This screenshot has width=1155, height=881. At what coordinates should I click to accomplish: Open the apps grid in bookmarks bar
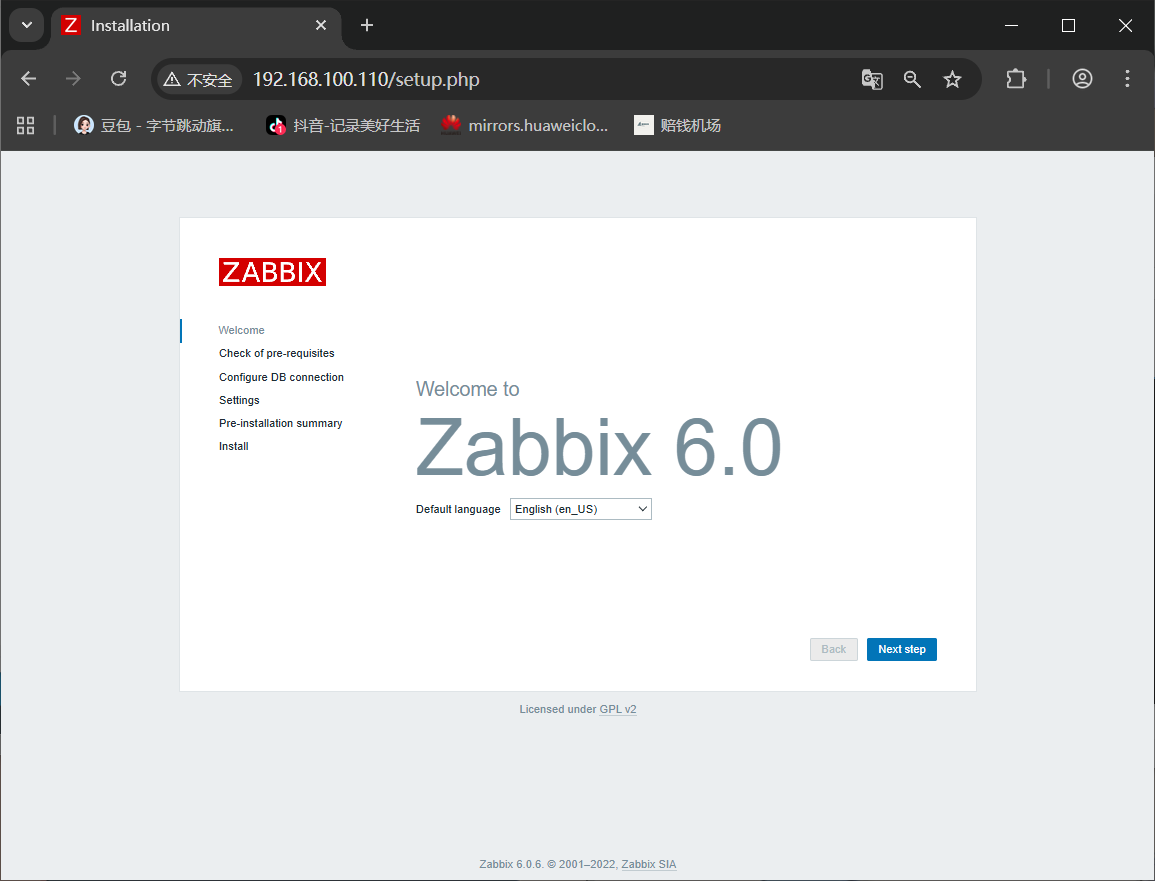26,126
